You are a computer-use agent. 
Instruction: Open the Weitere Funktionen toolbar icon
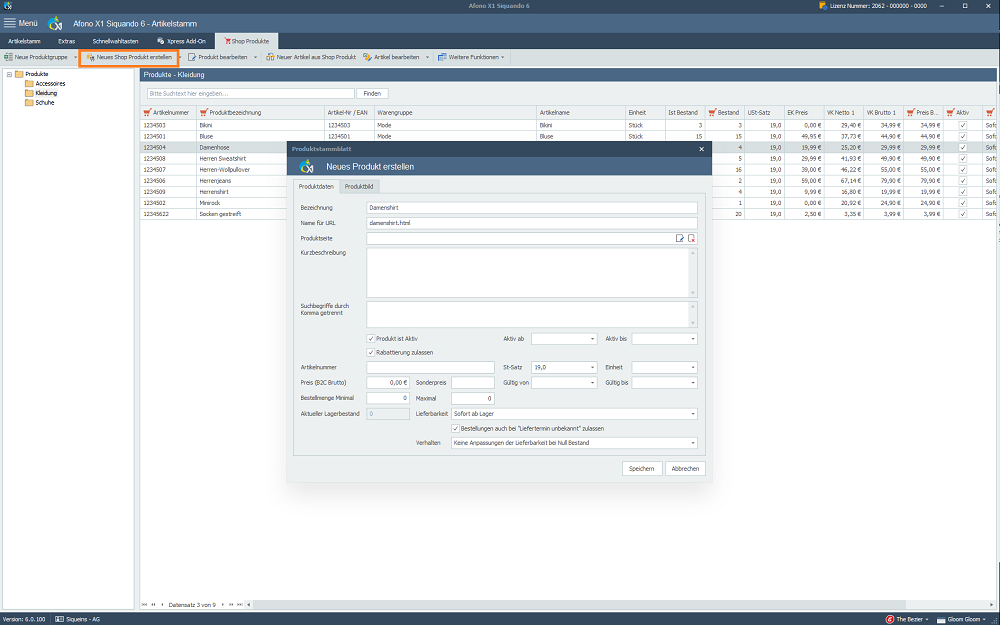point(442,57)
